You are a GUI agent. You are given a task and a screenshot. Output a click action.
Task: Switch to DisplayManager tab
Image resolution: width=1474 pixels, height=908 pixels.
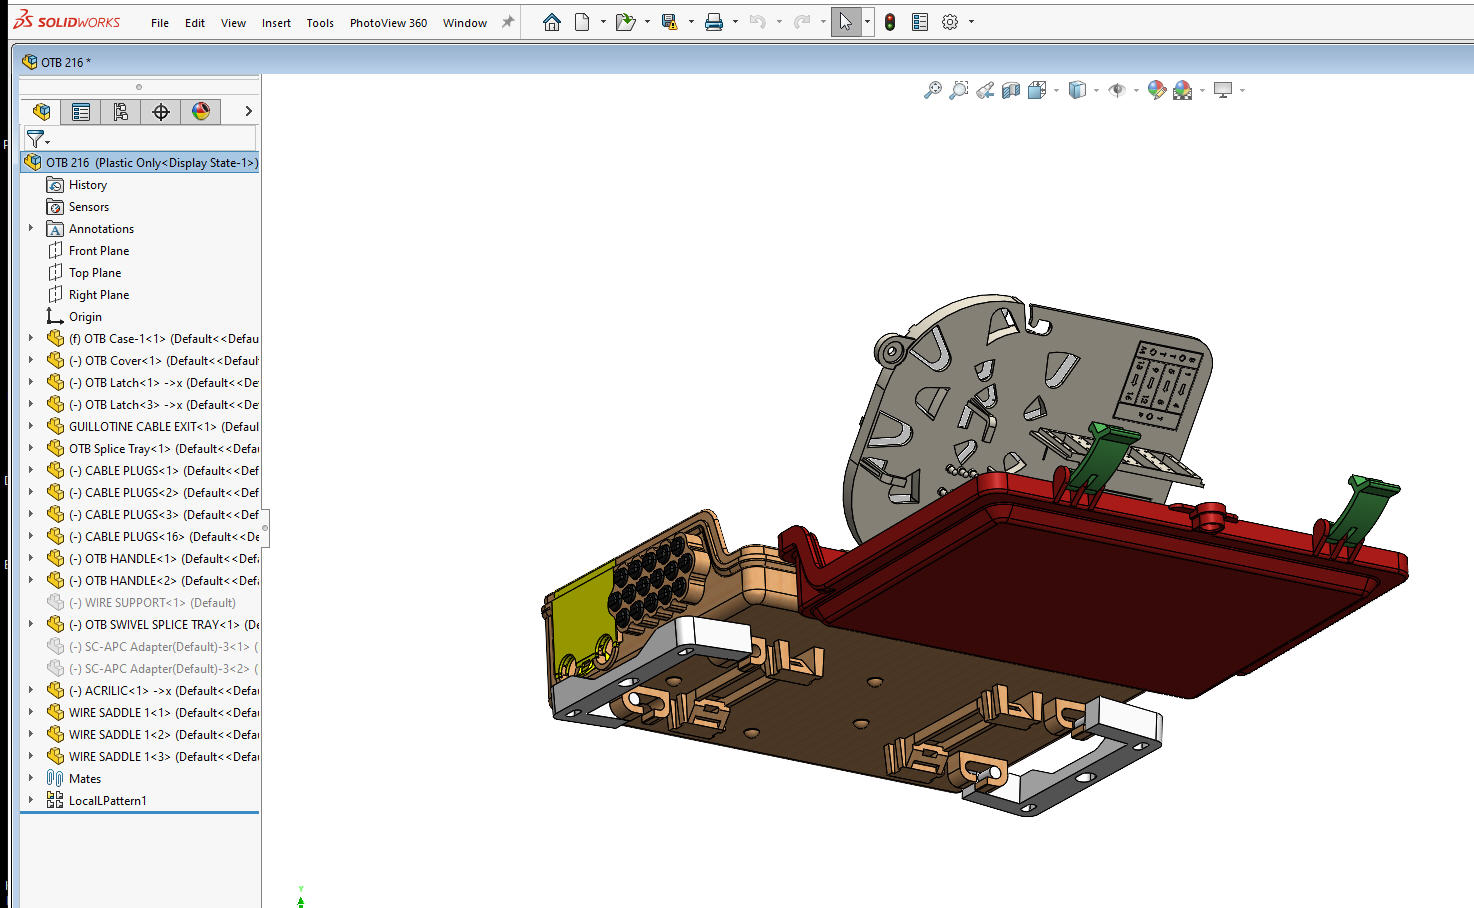point(201,111)
